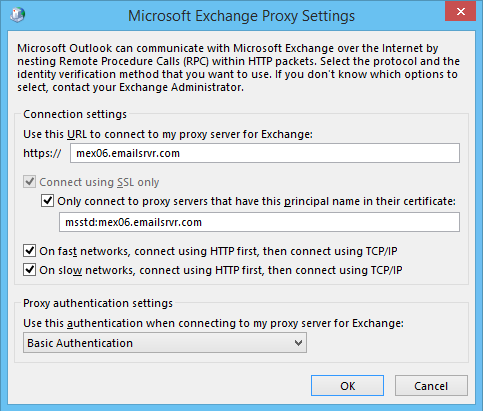
Task: Disable the On fast networks HTTP first checkbox
Action: [x=29, y=251]
